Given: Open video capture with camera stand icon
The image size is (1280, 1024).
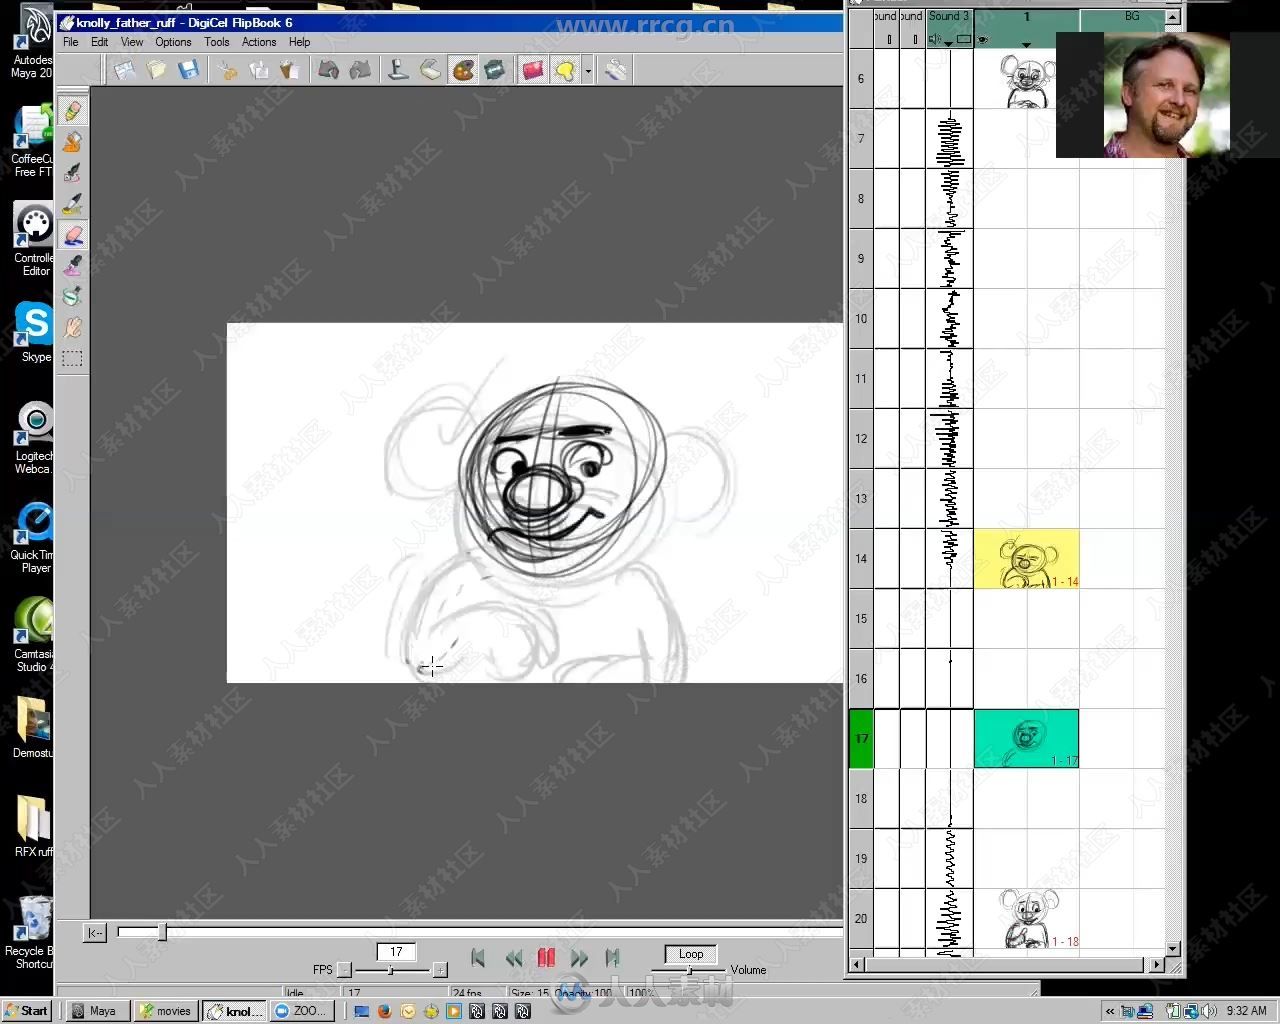Looking at the screenshot, I should (x=399, y=70).
